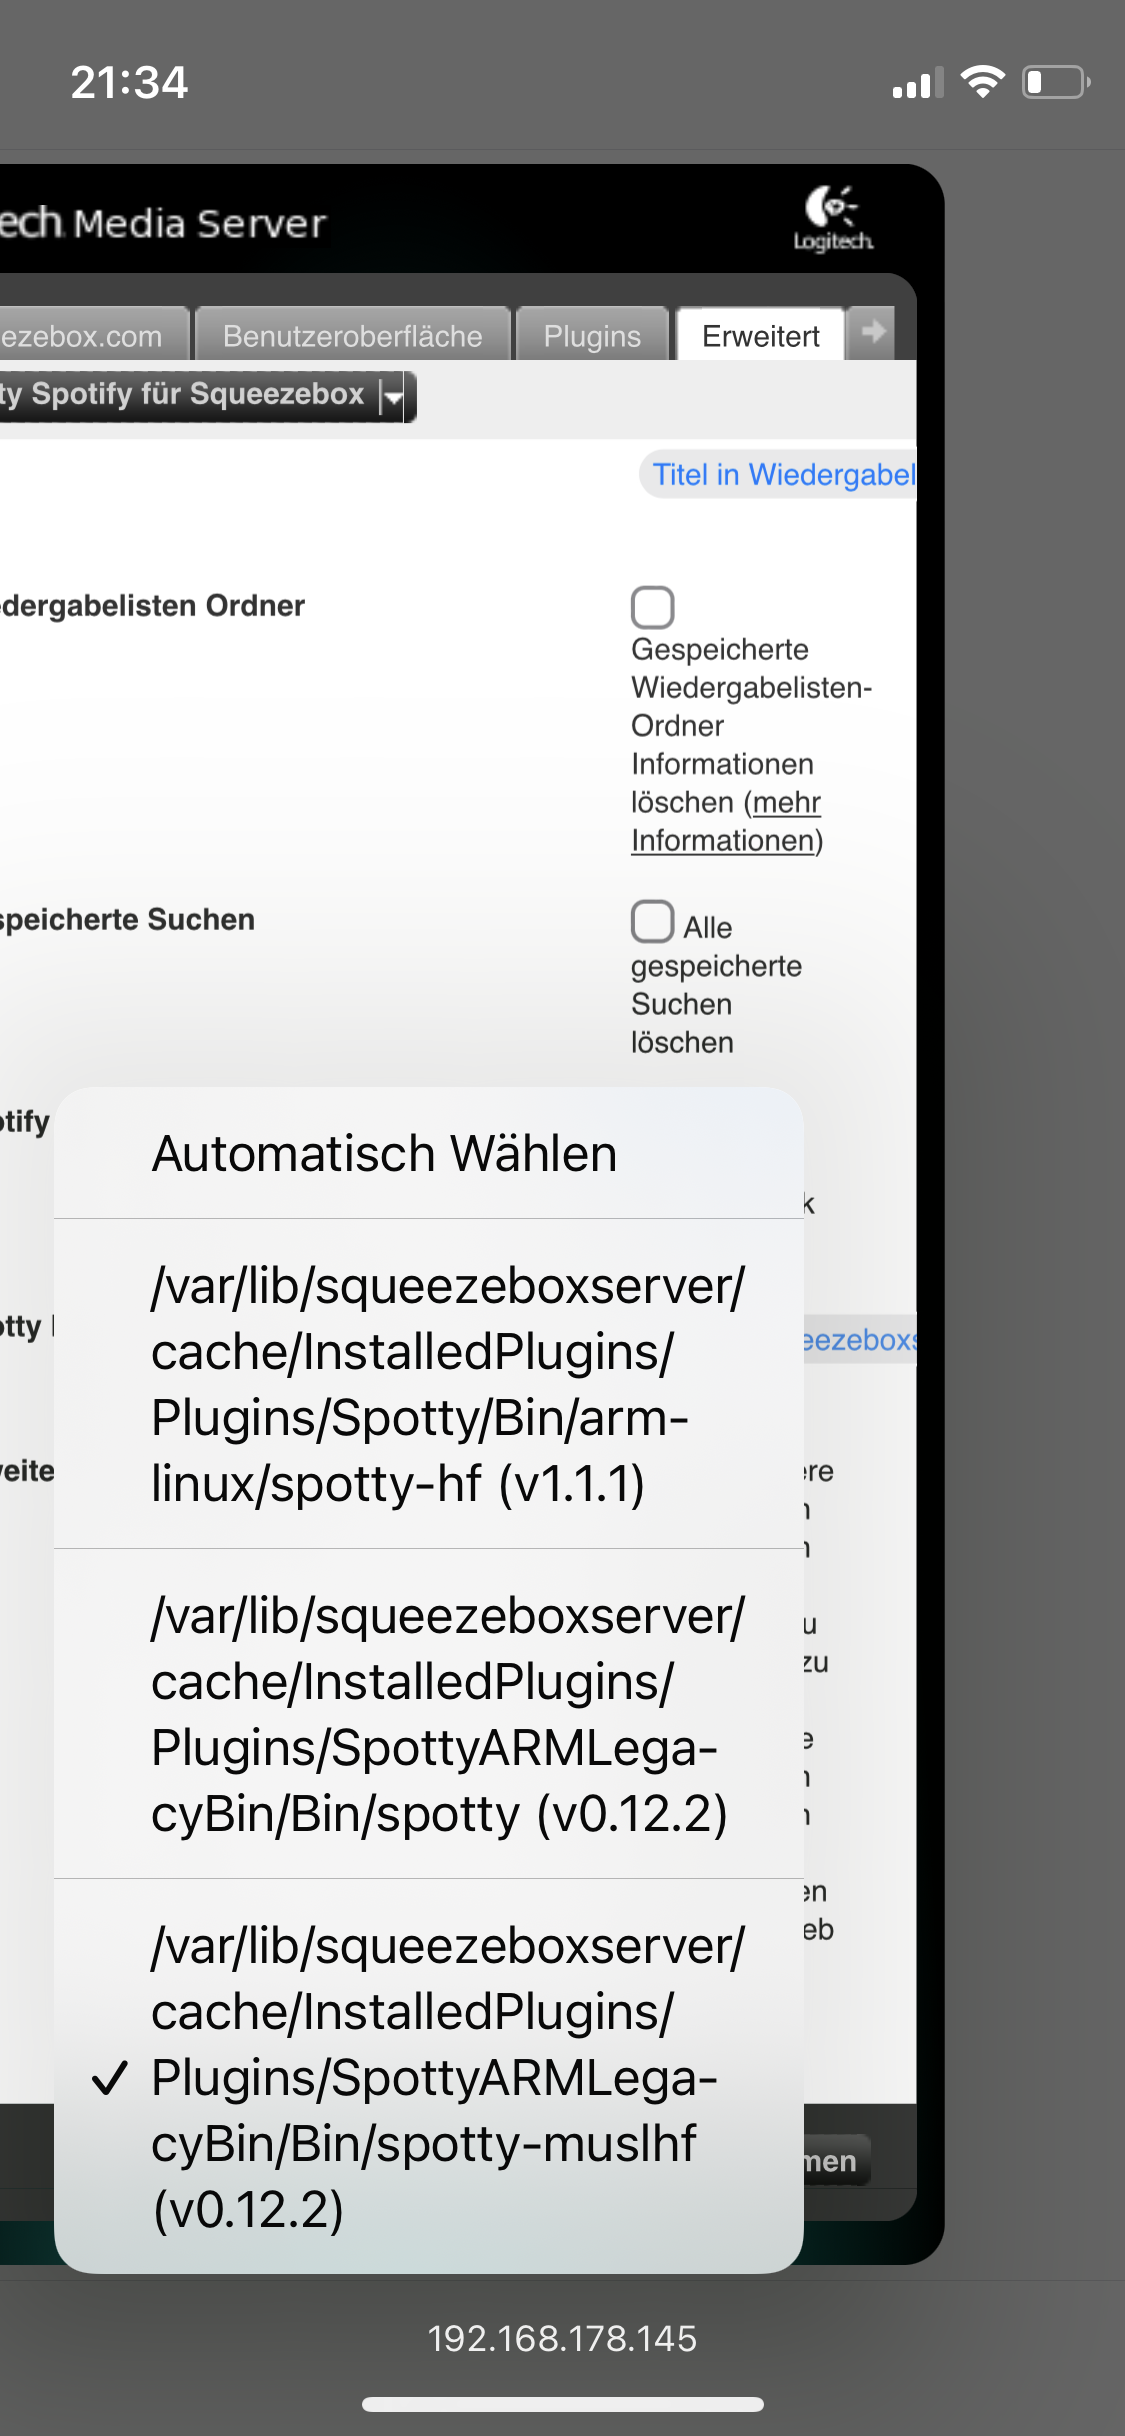Tap the cellular signal bars icon

pos(917,84)
